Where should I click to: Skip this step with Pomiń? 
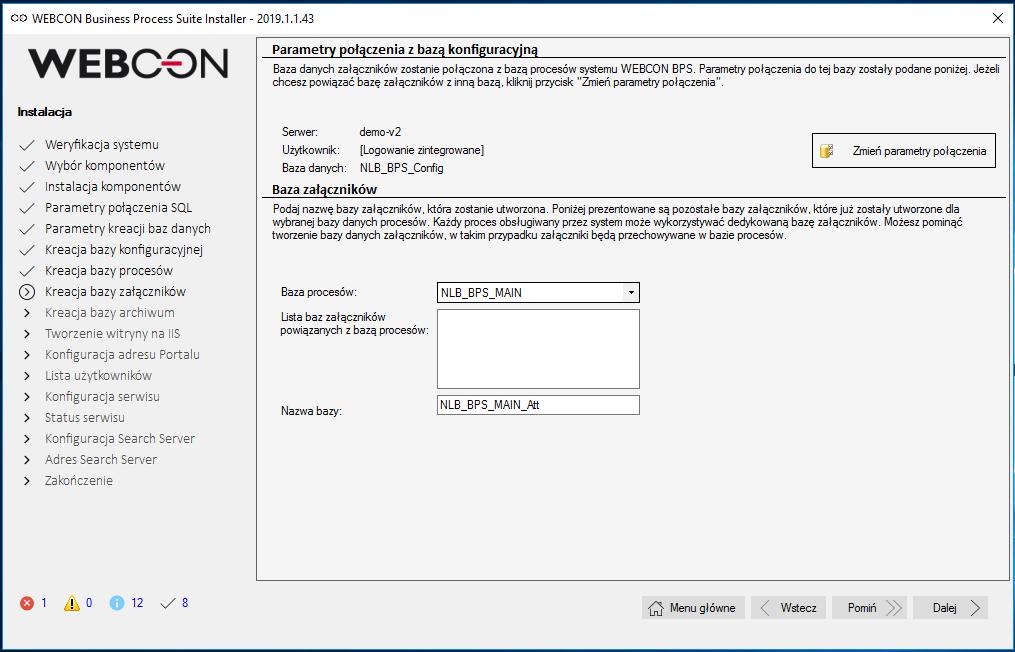point(869,608)
